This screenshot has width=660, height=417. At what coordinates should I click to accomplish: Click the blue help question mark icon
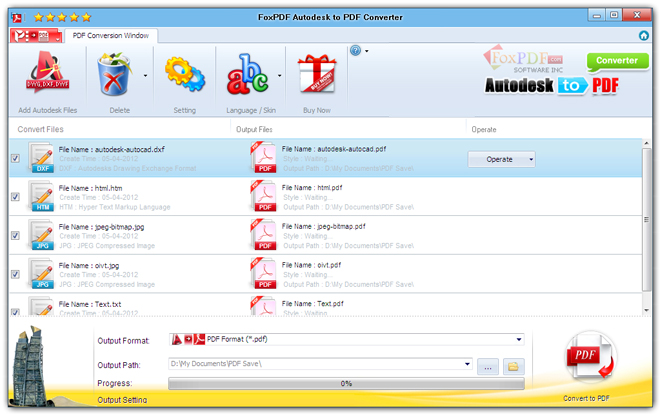356,51
